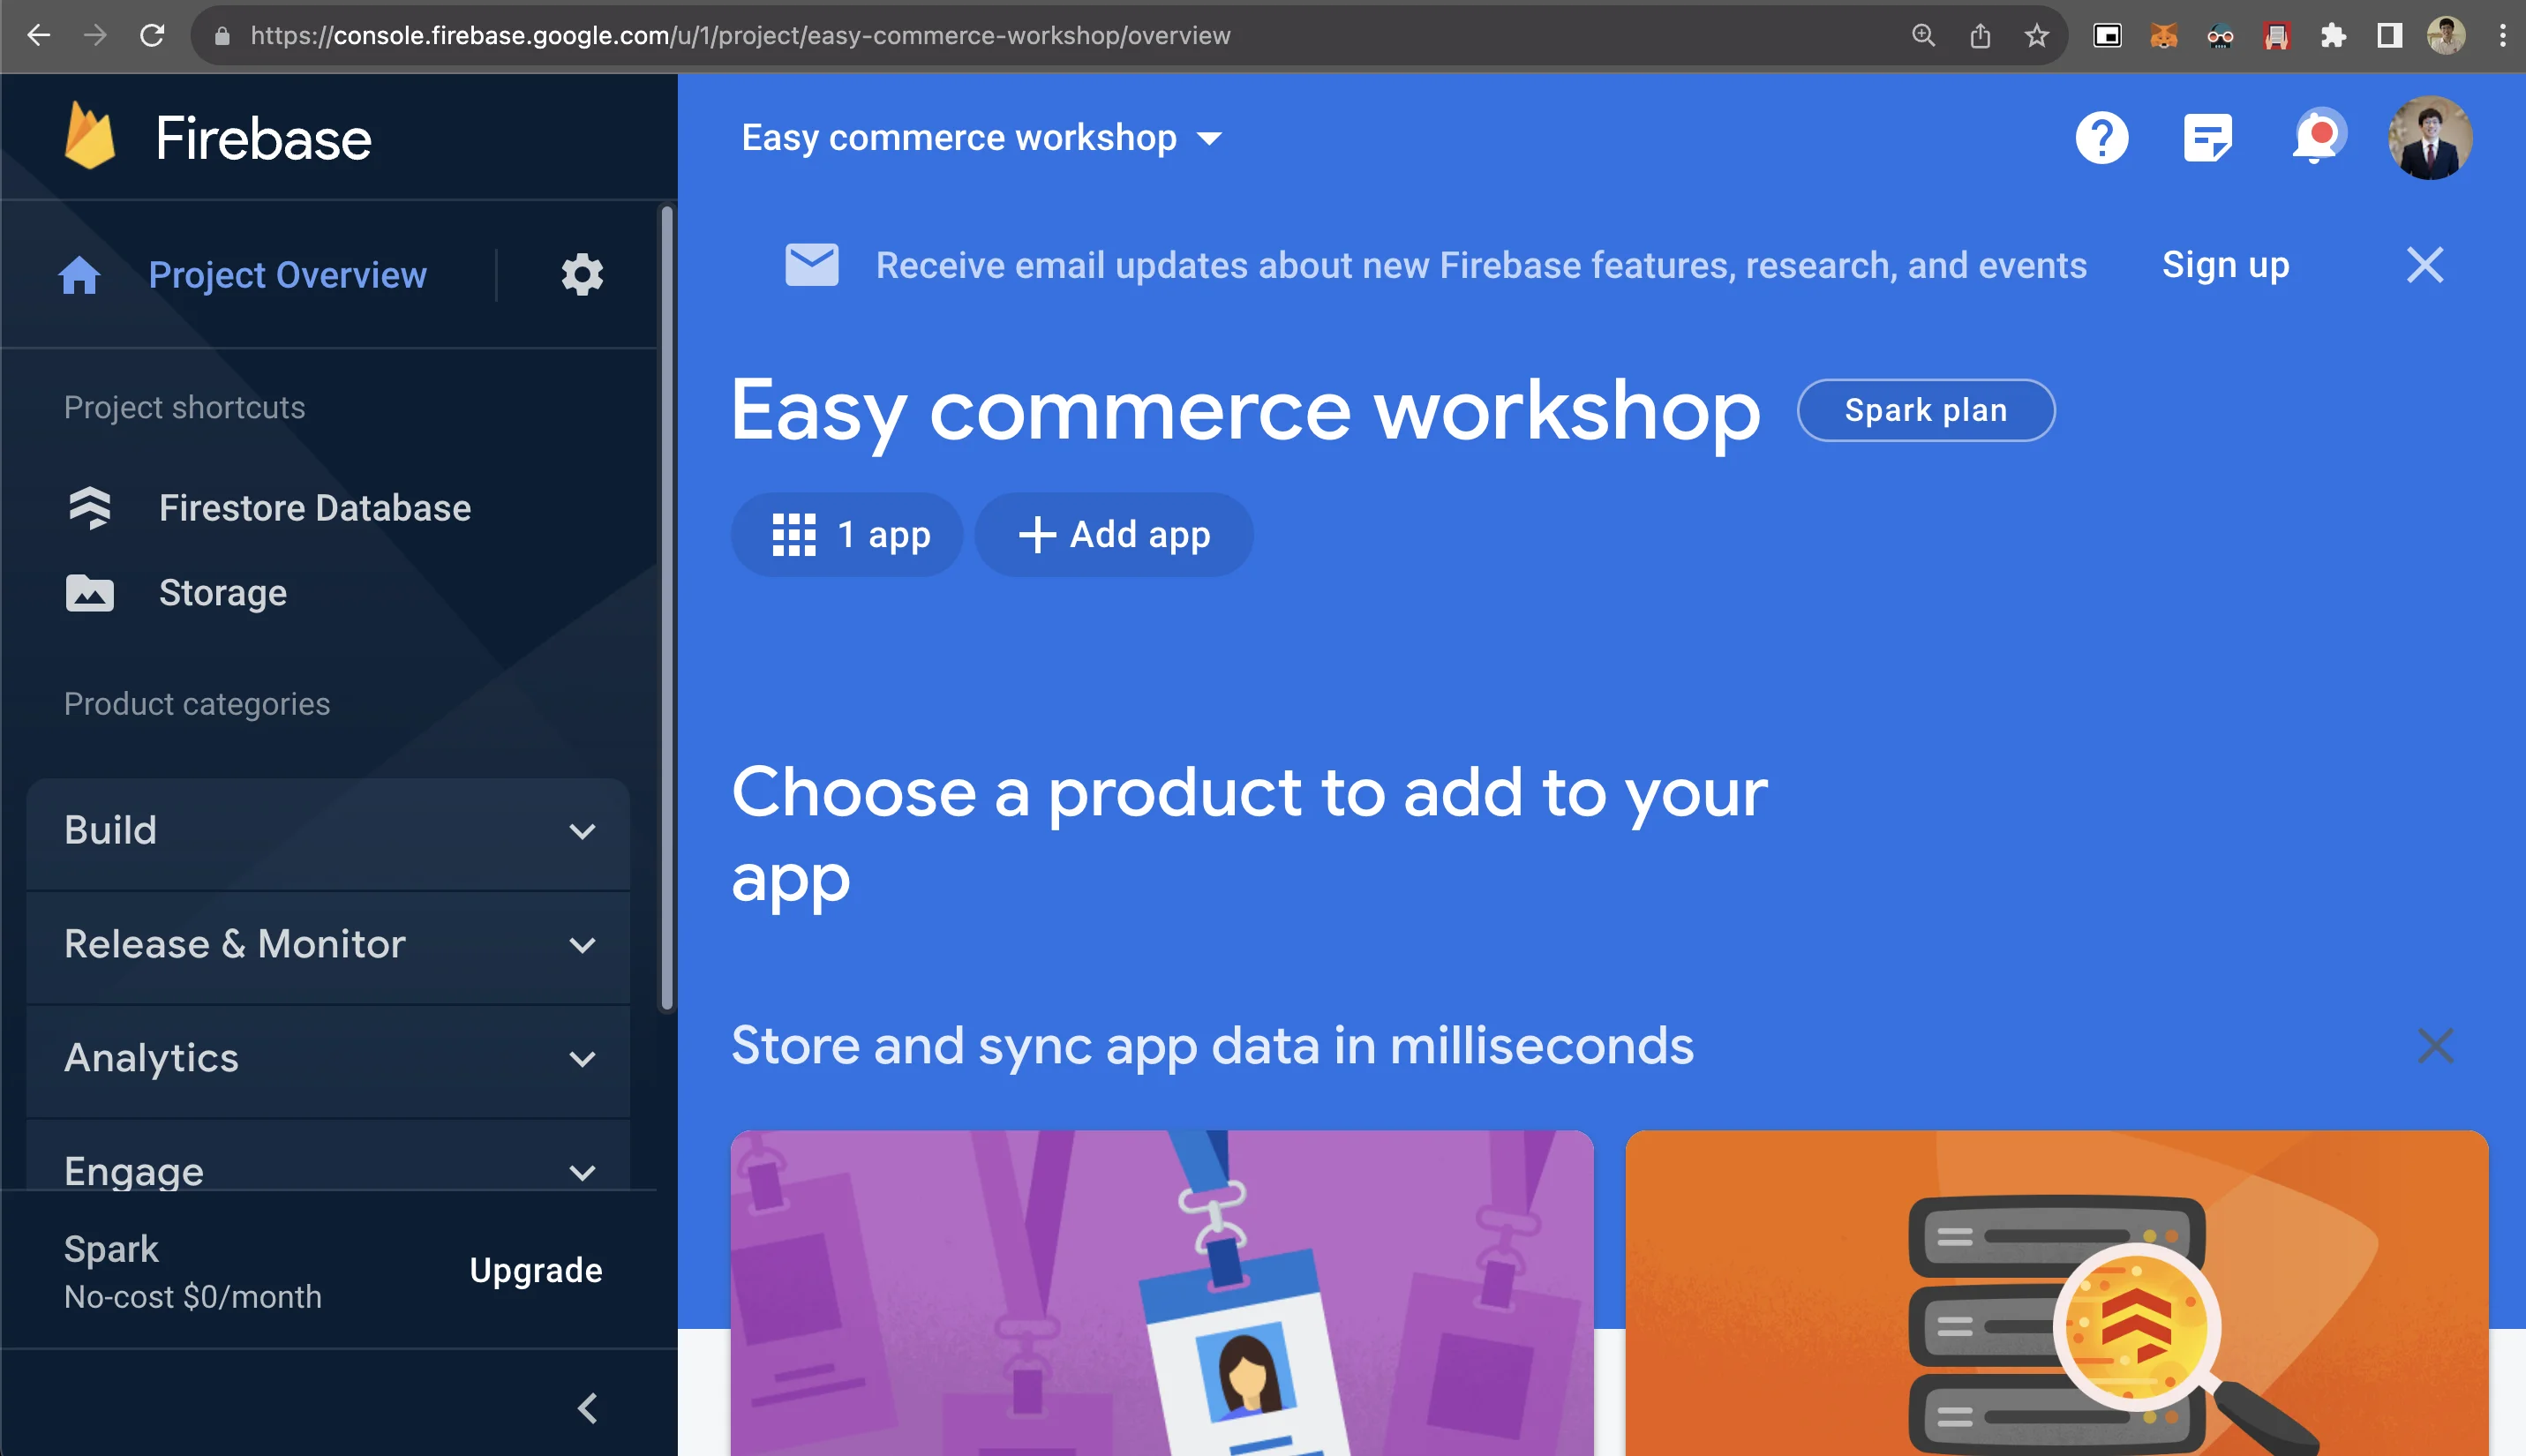Click the Product categories heading
The width and height of the screenshot is (2526, 1456).
[197, 704]
